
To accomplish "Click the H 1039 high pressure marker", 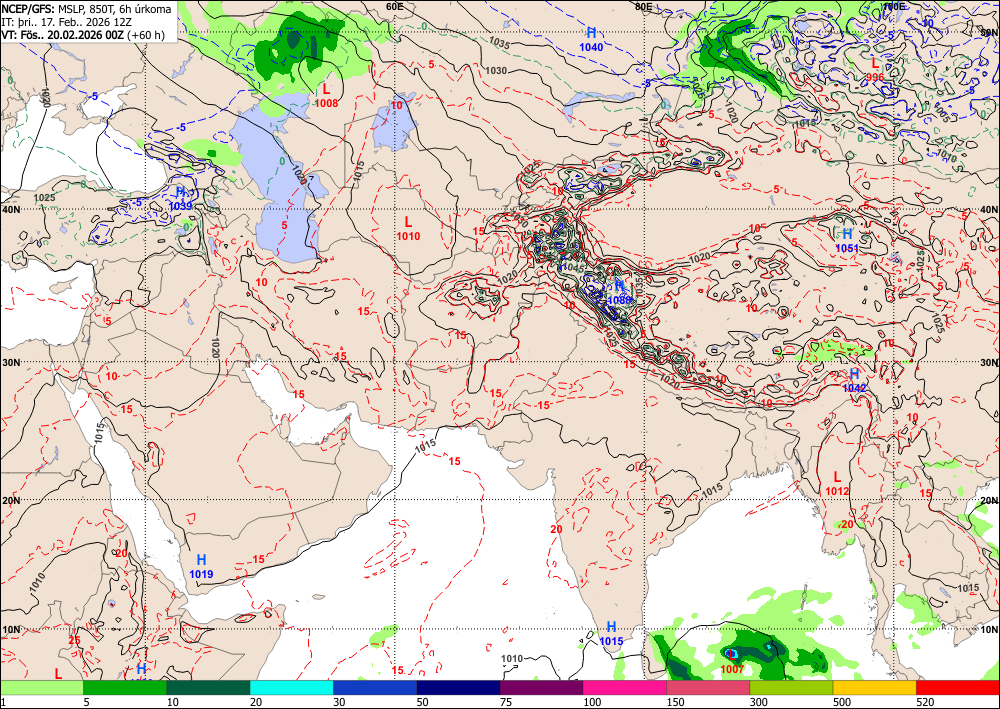I will click(x=180, y=198).
